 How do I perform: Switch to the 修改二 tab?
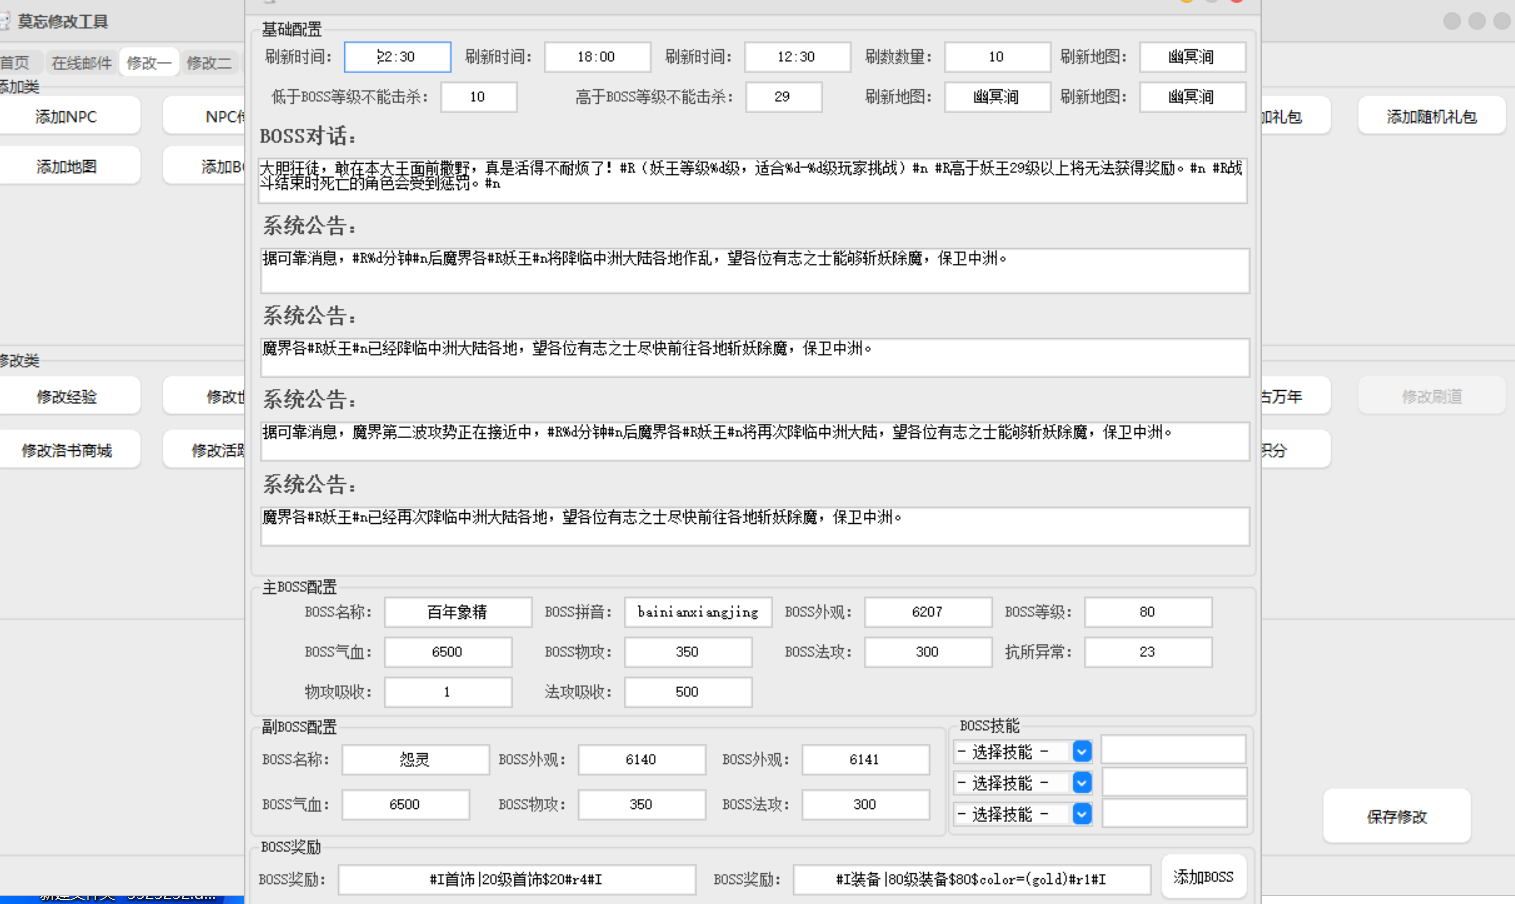[210, 61]
